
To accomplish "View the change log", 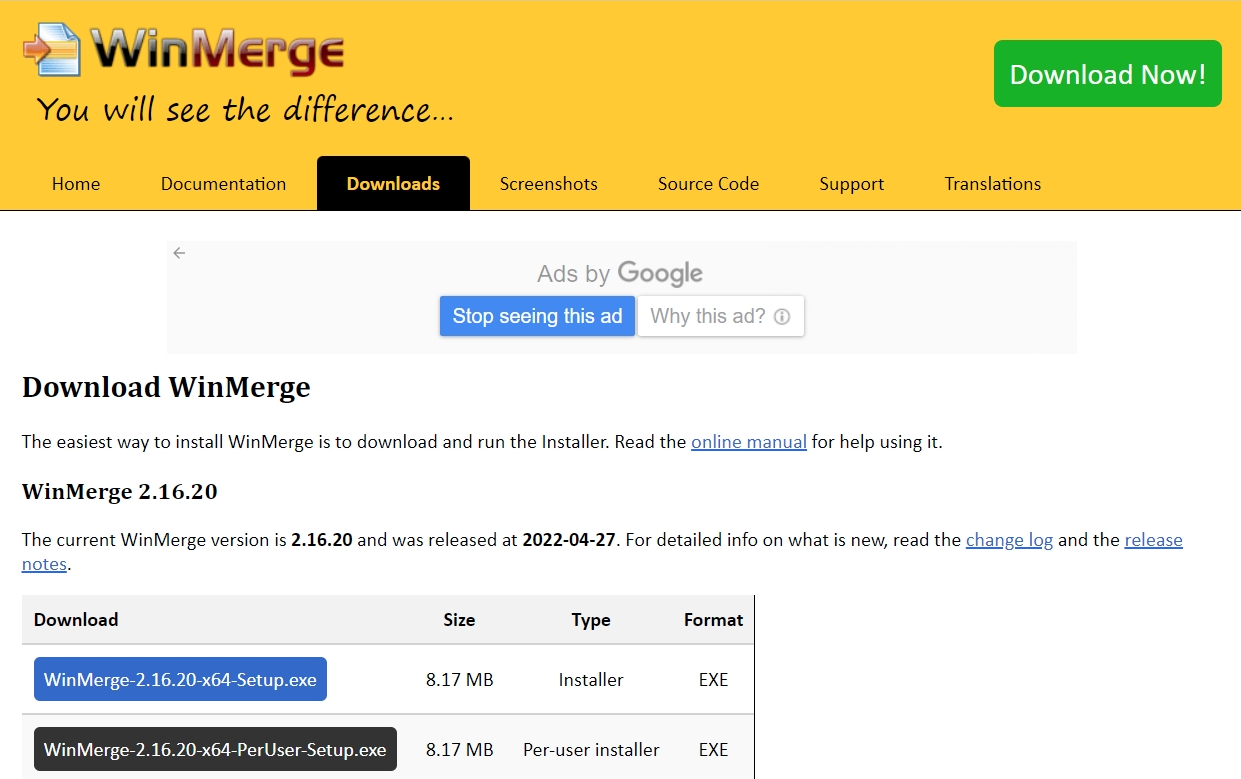I will (x=1009, y=539).
